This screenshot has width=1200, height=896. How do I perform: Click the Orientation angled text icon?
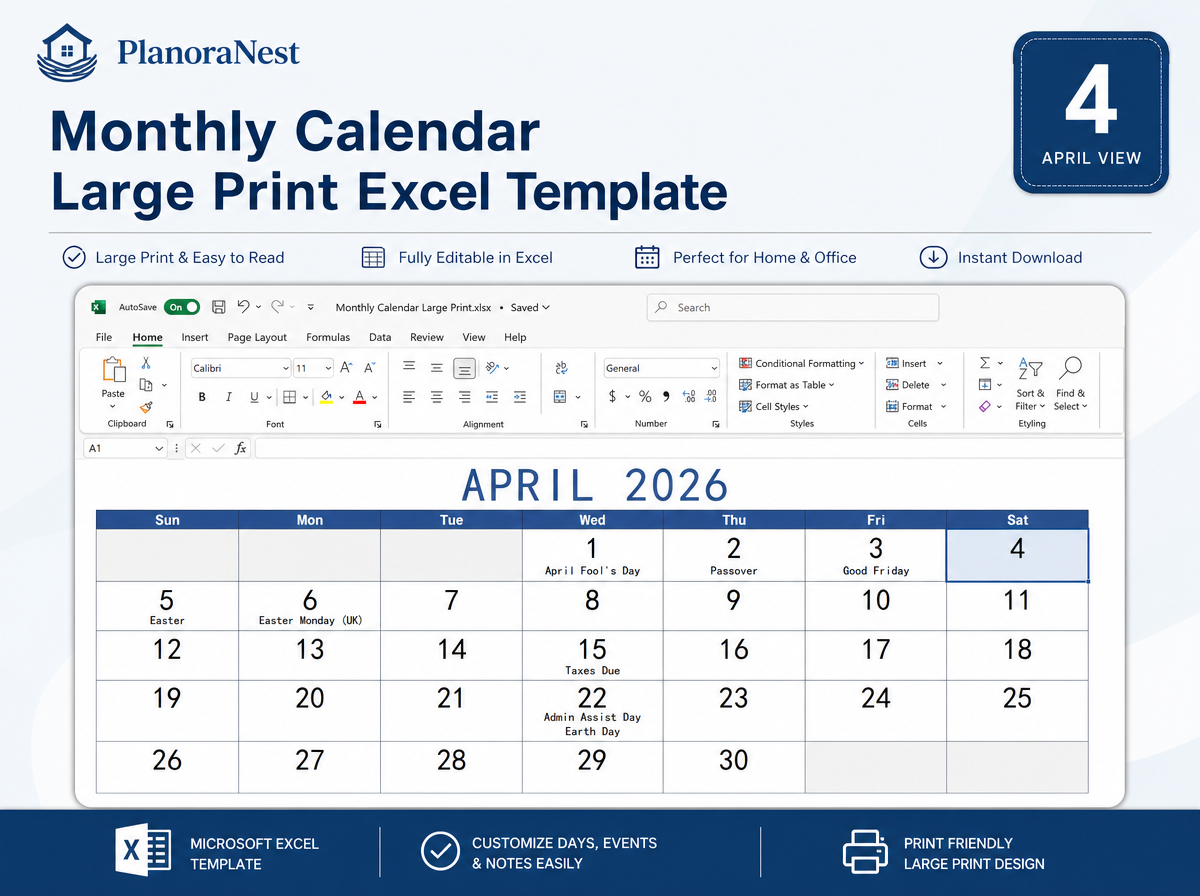(493, 368)
